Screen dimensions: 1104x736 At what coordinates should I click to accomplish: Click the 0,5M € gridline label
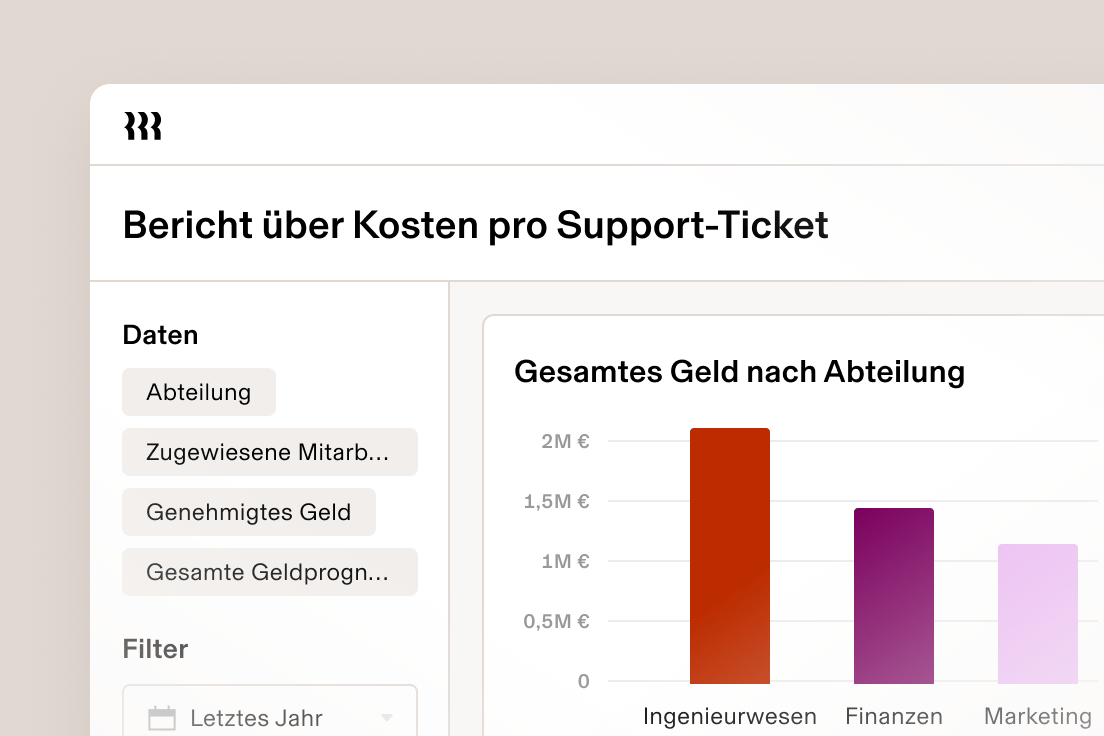pyautogui.click(x=557, y=620)
